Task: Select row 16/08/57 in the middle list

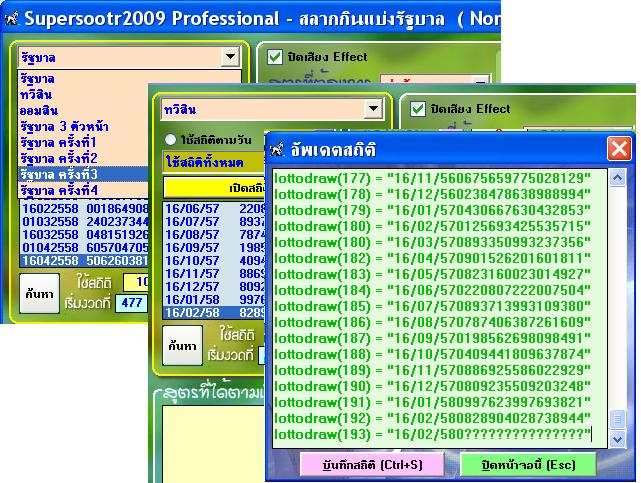Action: click(x=214, y=235)
